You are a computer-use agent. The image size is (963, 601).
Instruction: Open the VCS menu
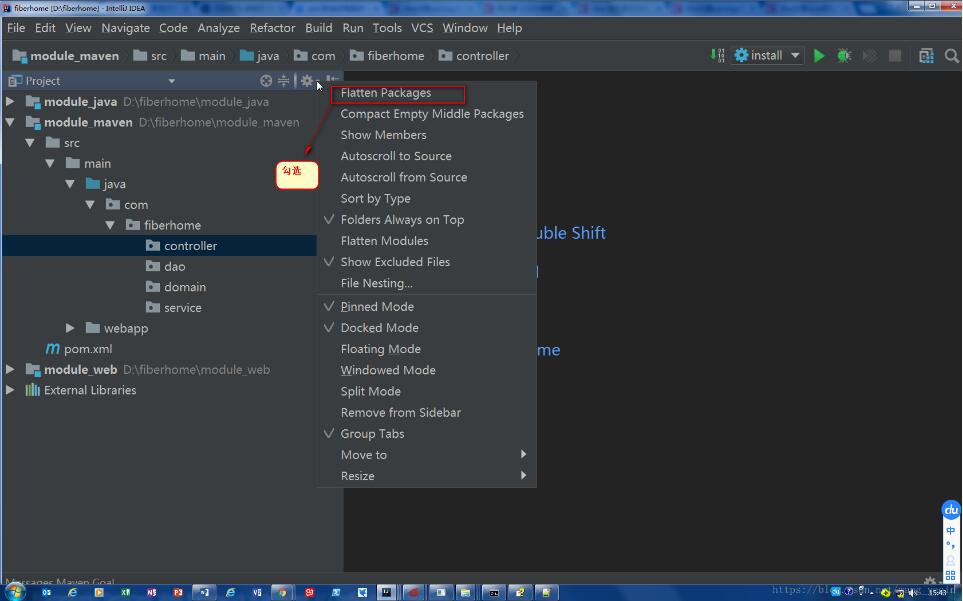tap(422, 28)
